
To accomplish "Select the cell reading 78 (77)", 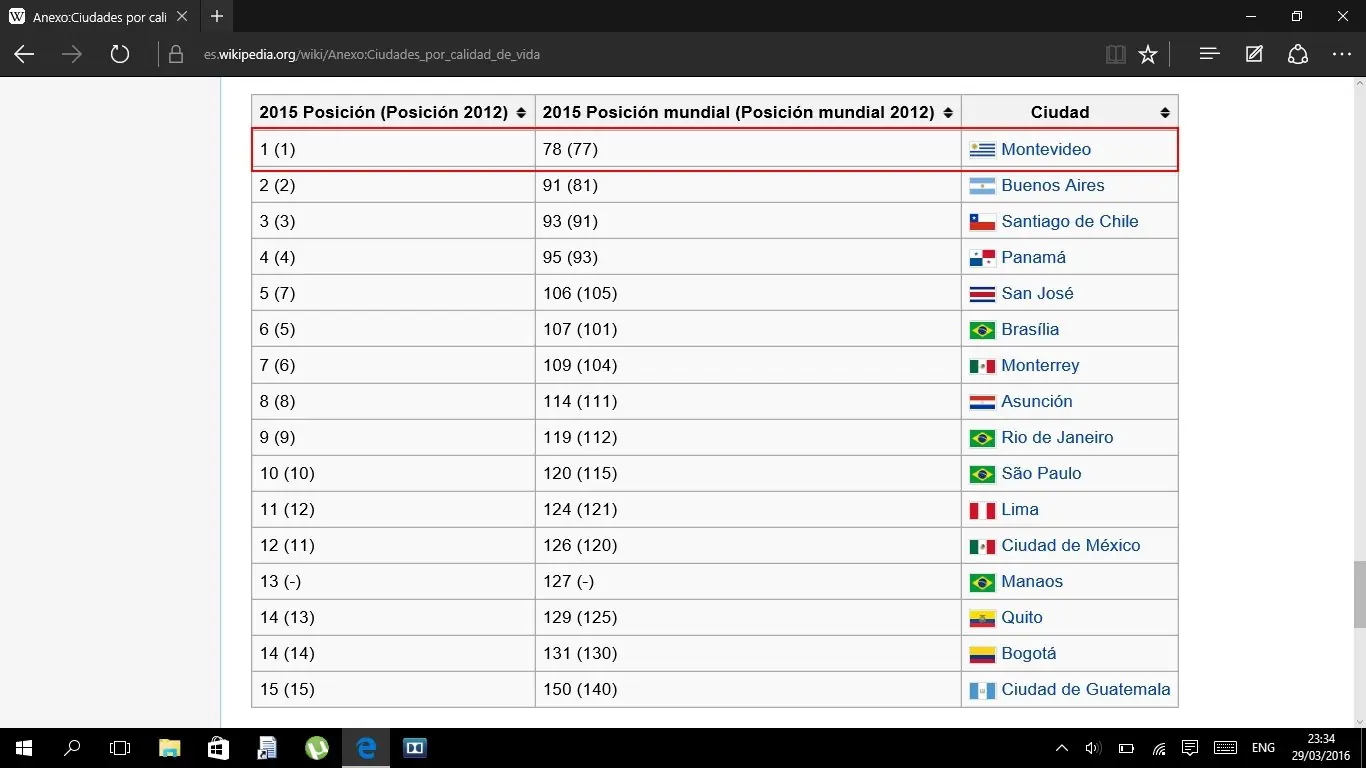I will (x=748, y=149).
